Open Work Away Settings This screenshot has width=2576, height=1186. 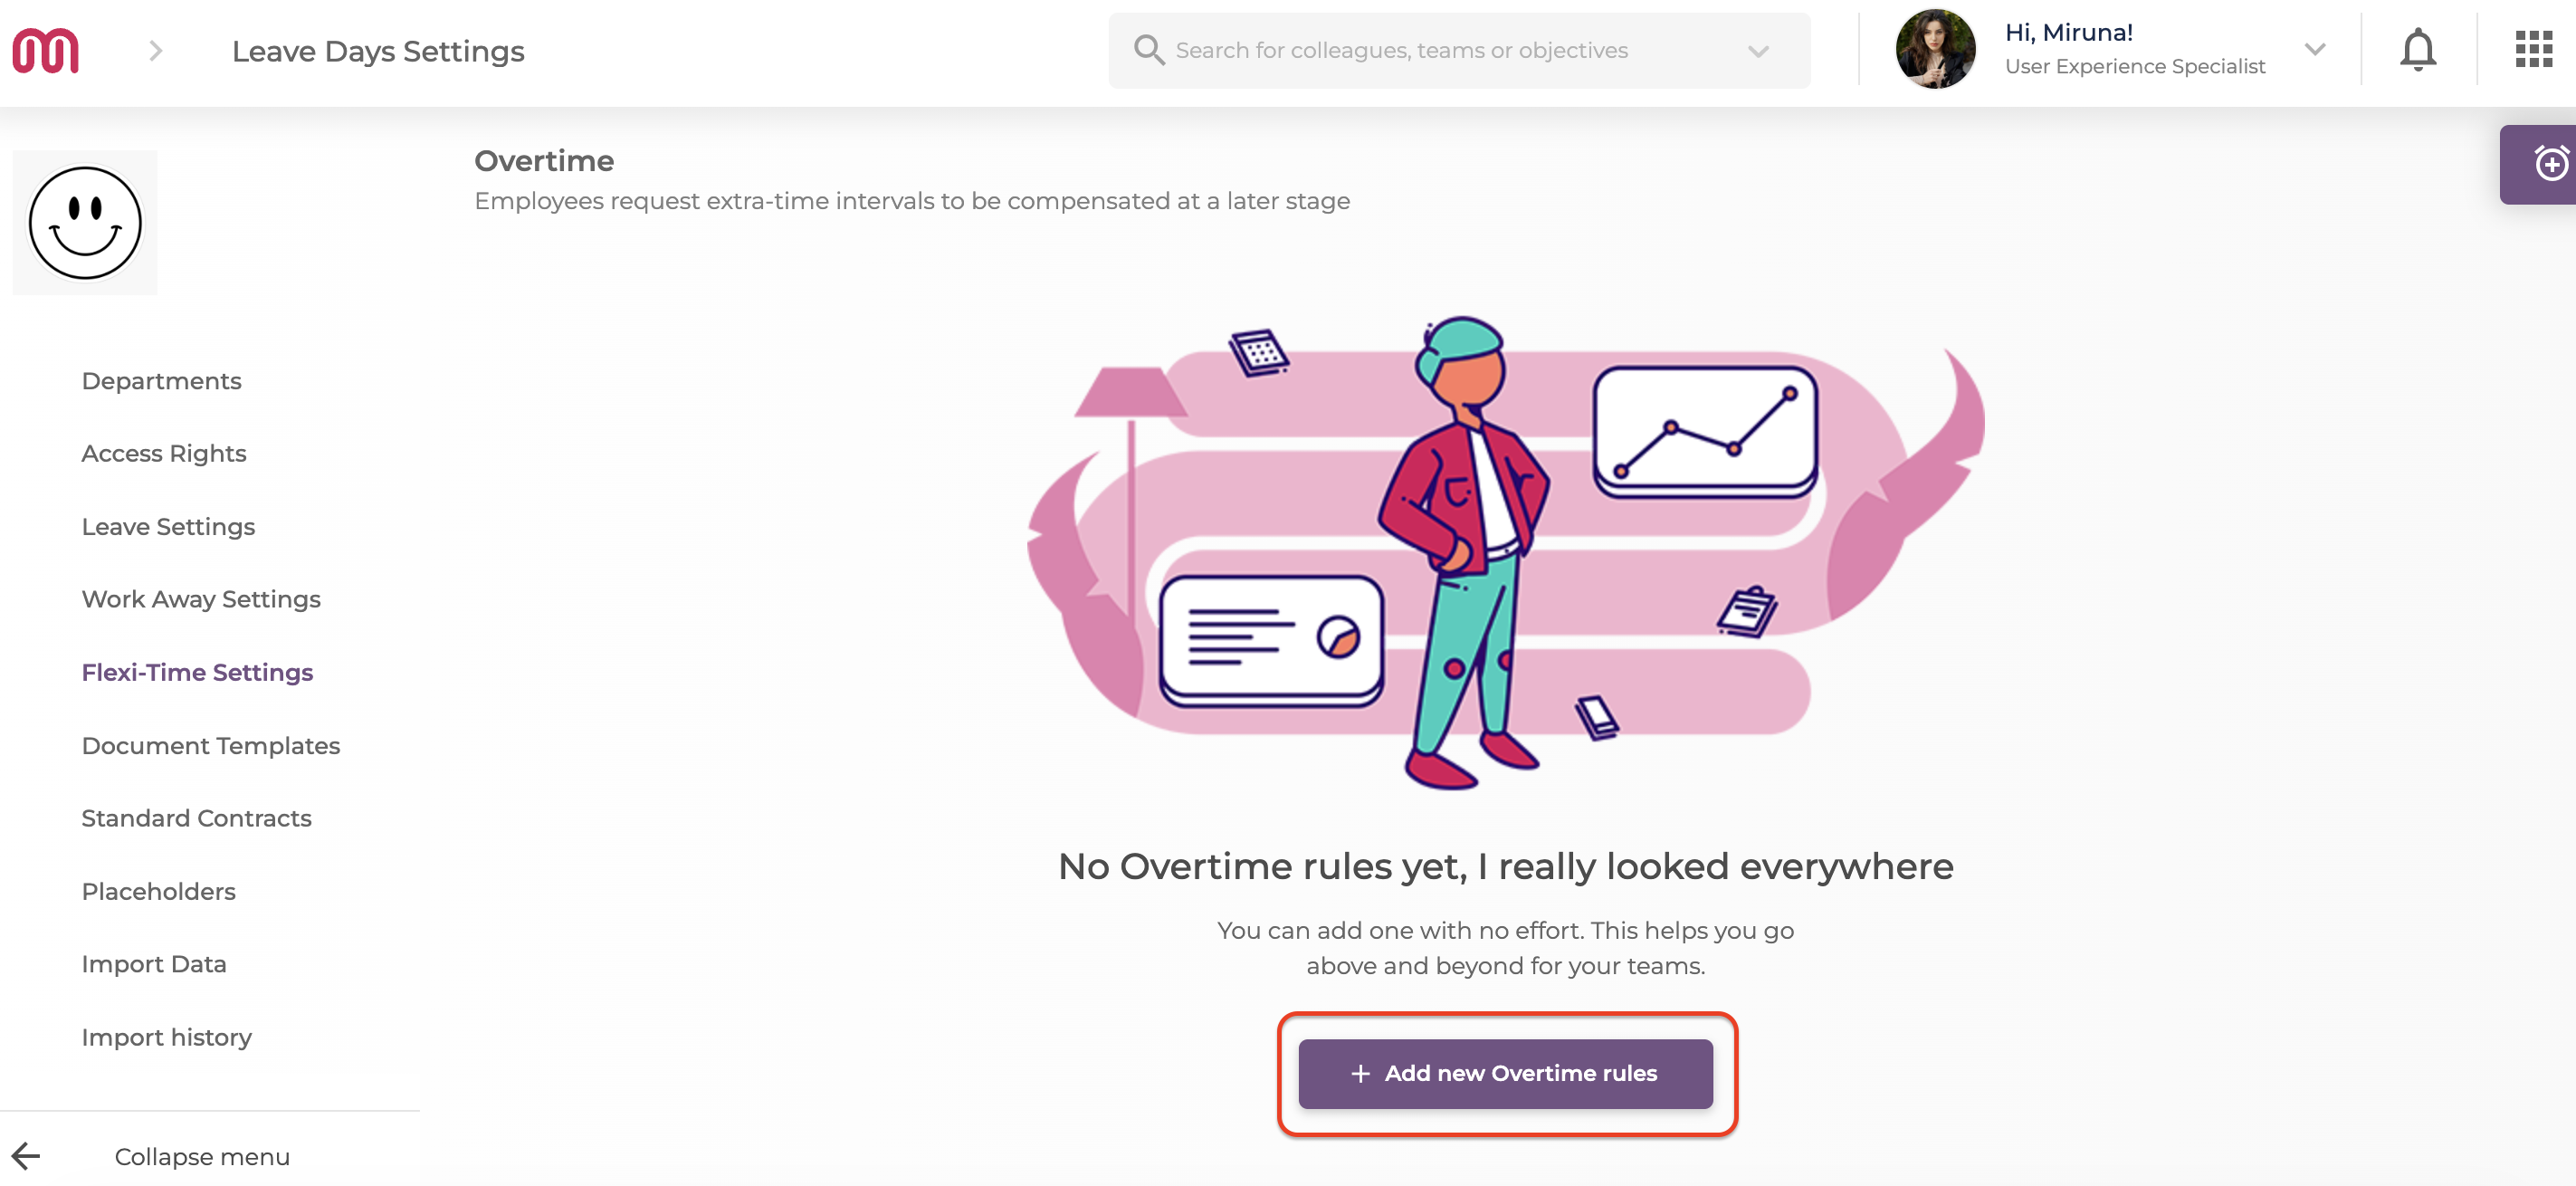click(x=201, y=599)
